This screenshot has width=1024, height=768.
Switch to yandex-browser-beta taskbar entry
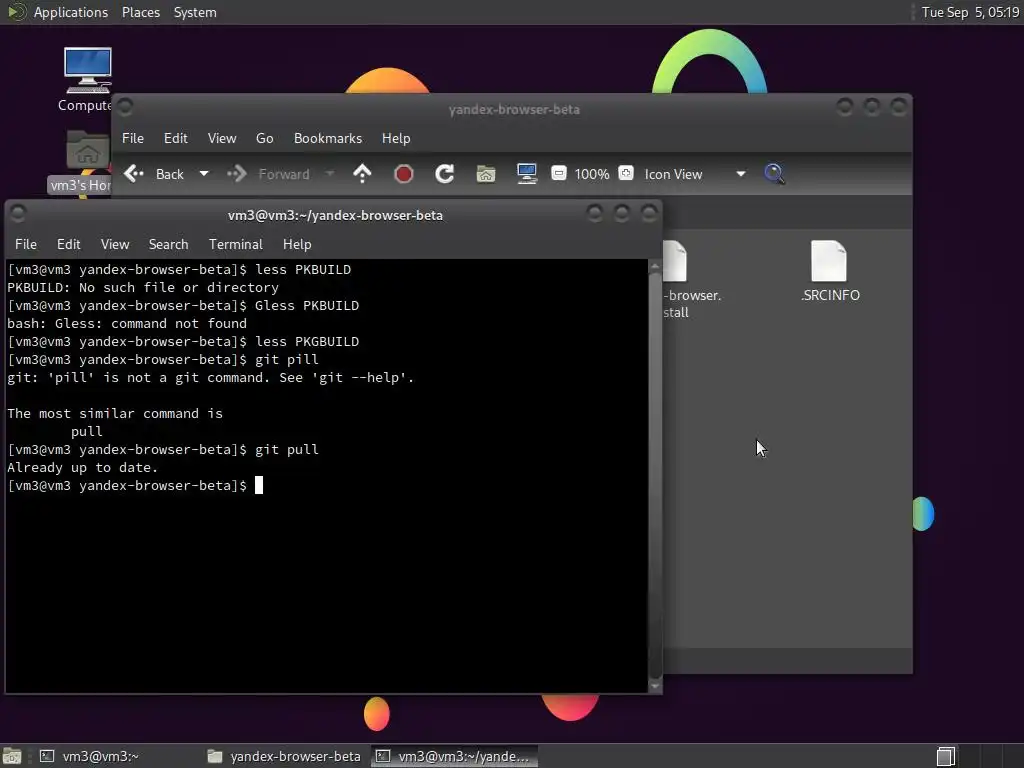pyautogui.click(x=285, y=756)
